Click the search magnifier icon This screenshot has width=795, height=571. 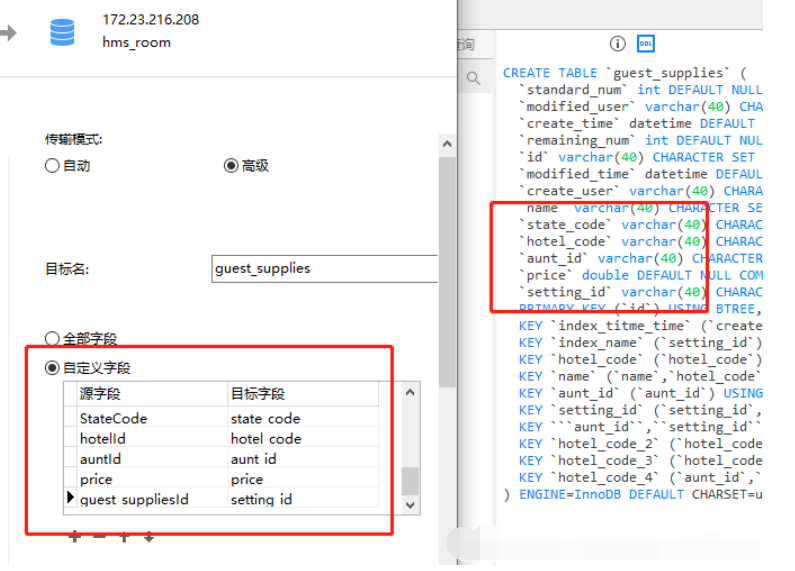click(x=473, y=77)
